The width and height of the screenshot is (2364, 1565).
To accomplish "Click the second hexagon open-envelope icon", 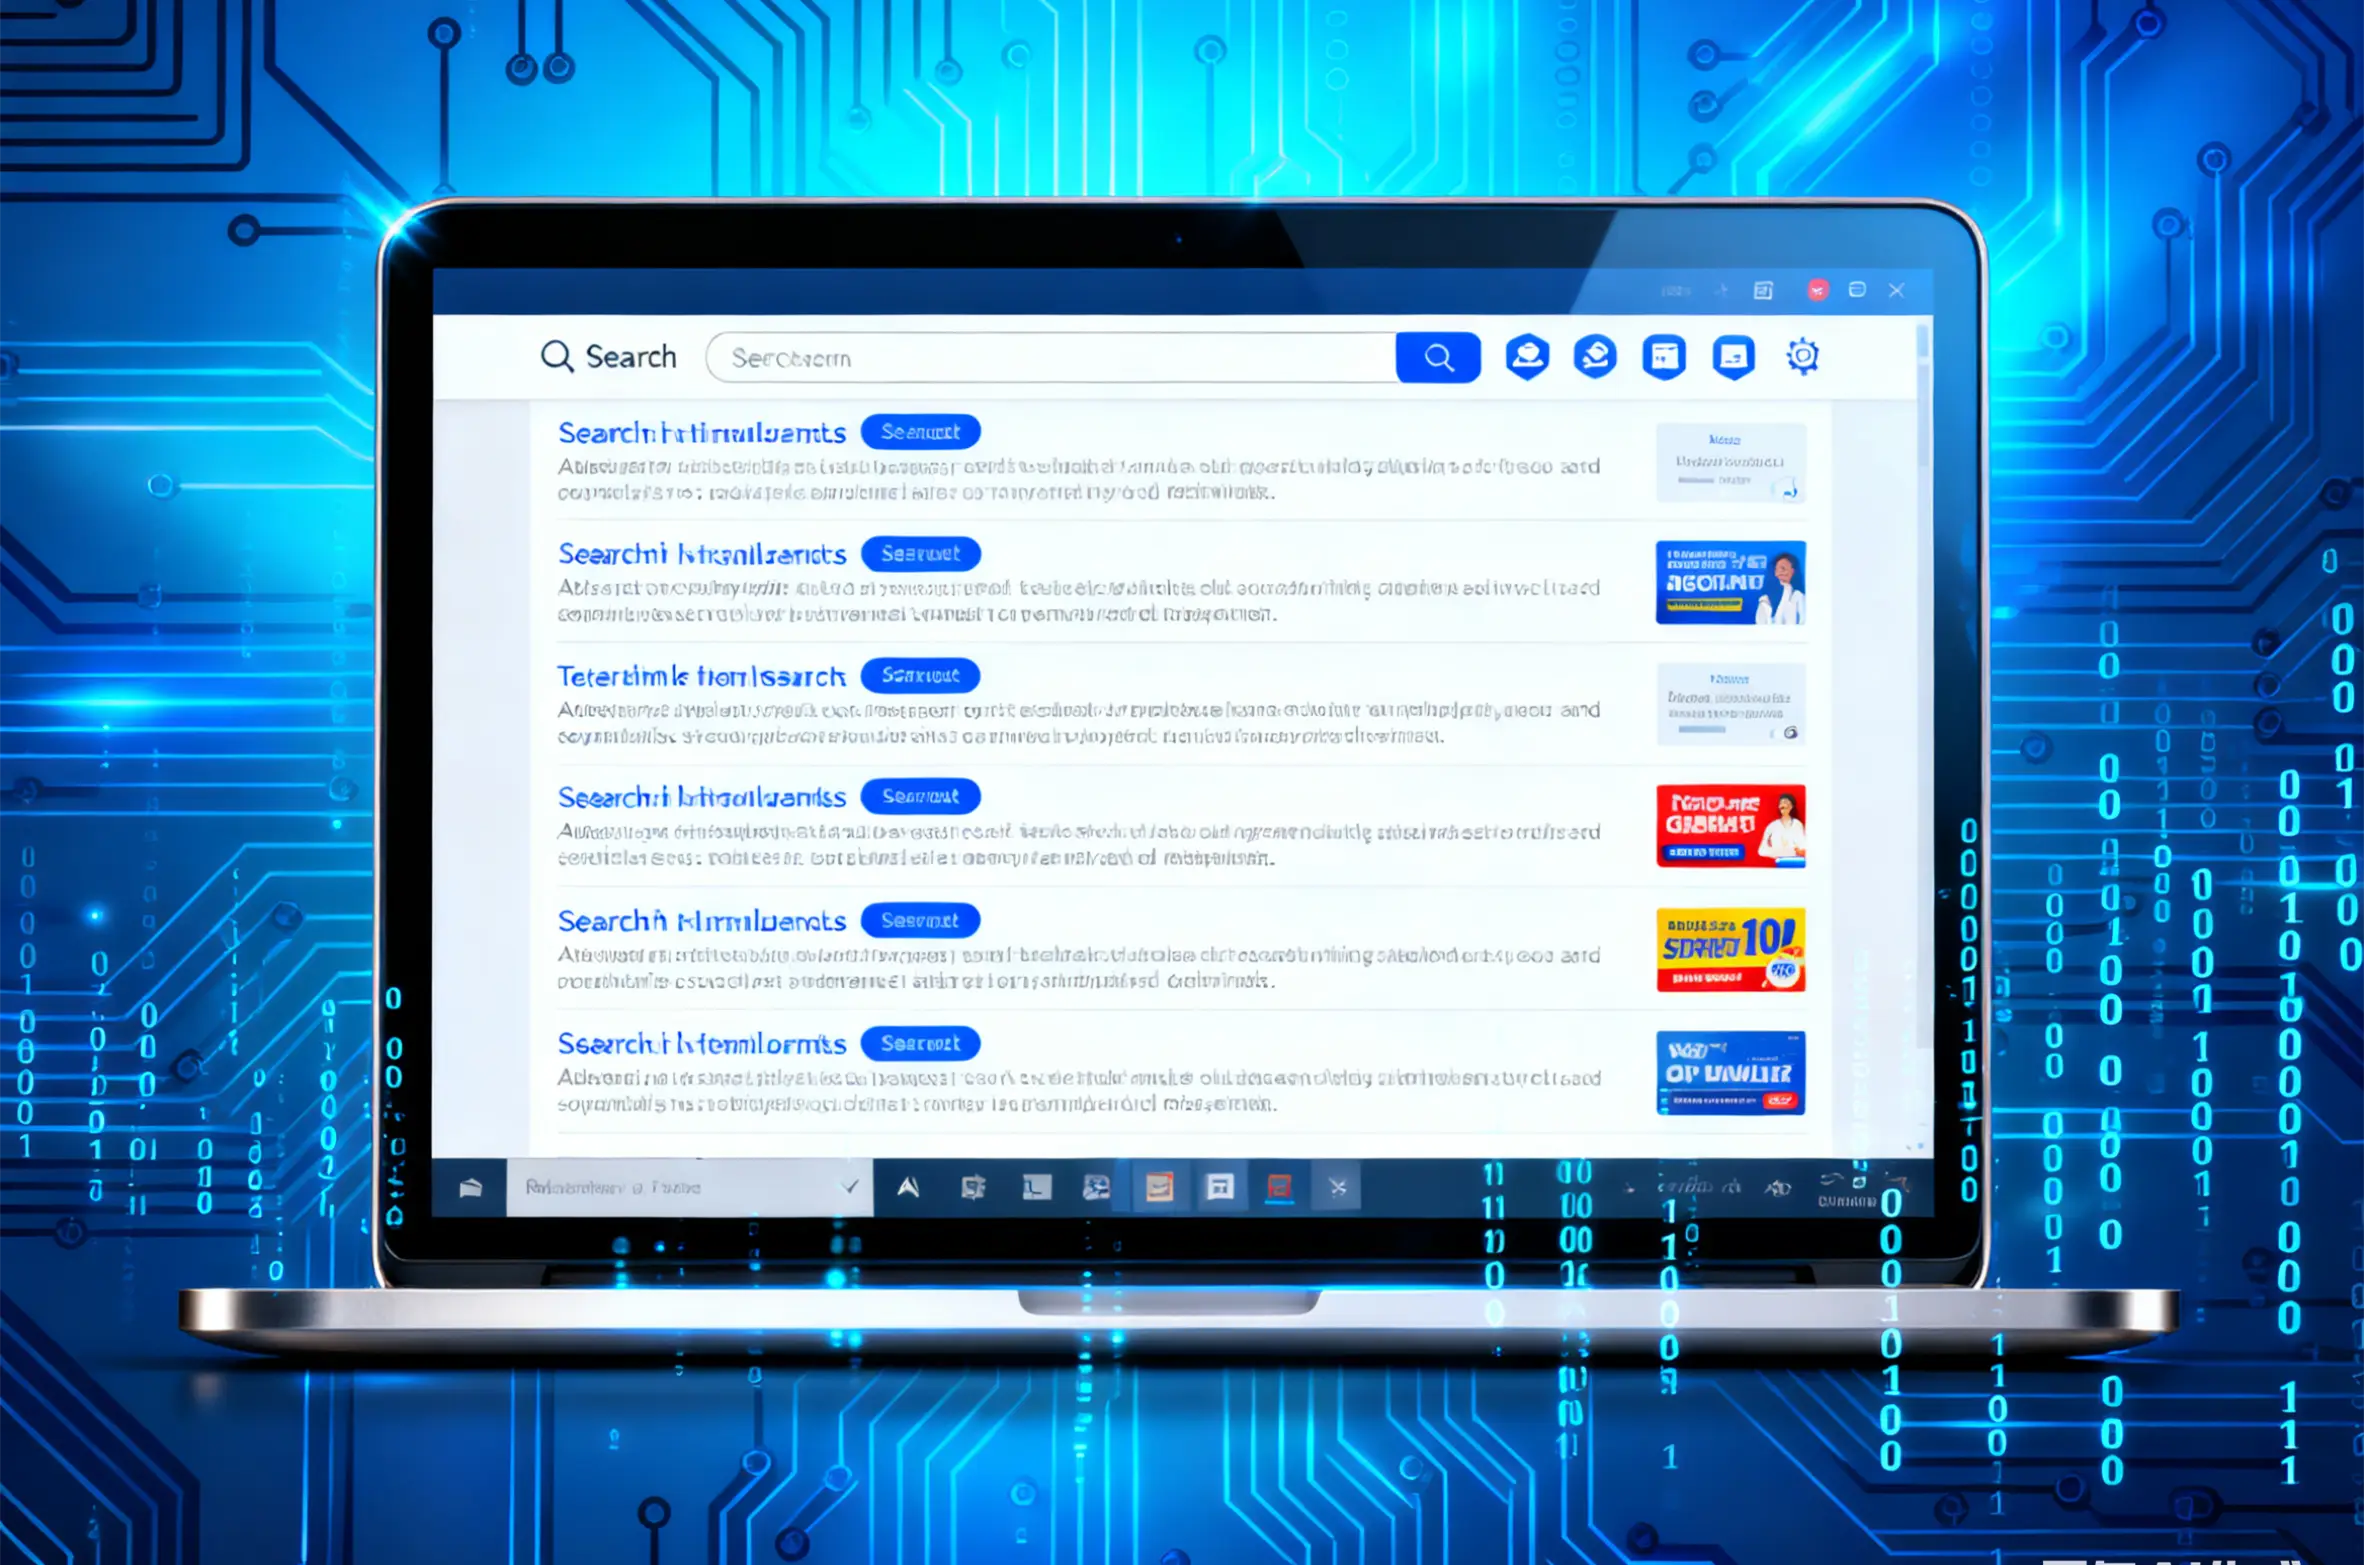I will tap(1595, 357).
